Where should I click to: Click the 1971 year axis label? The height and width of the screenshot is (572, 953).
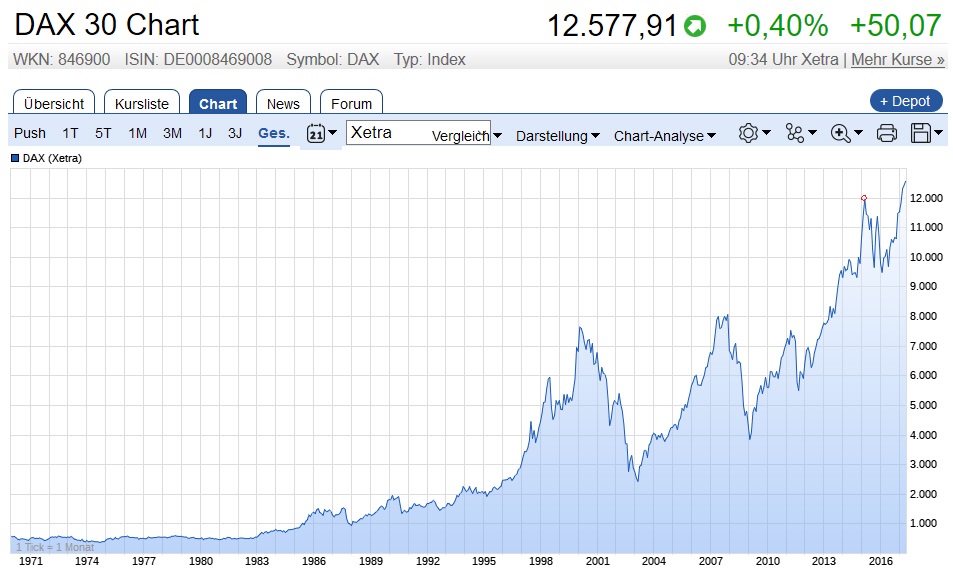coord(31,561)
